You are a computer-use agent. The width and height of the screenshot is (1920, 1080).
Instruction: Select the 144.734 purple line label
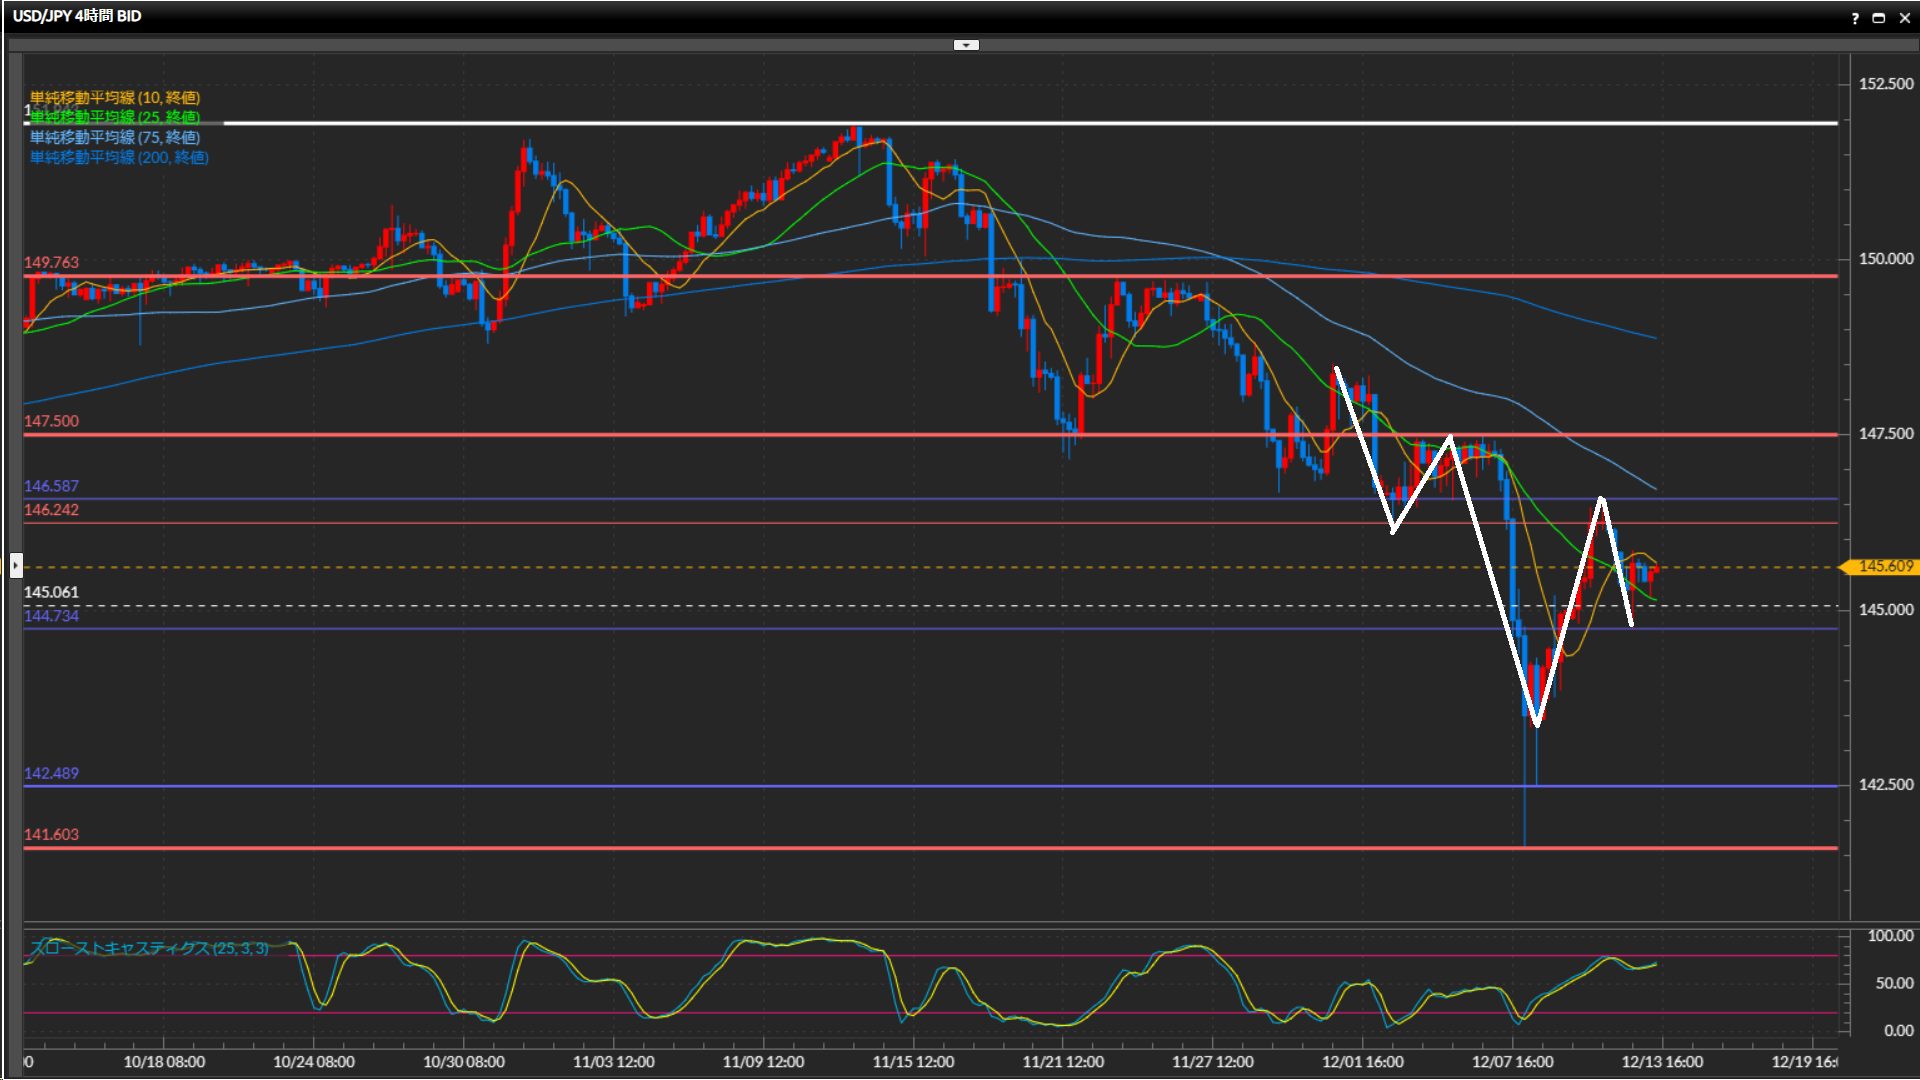click(51, 616)
